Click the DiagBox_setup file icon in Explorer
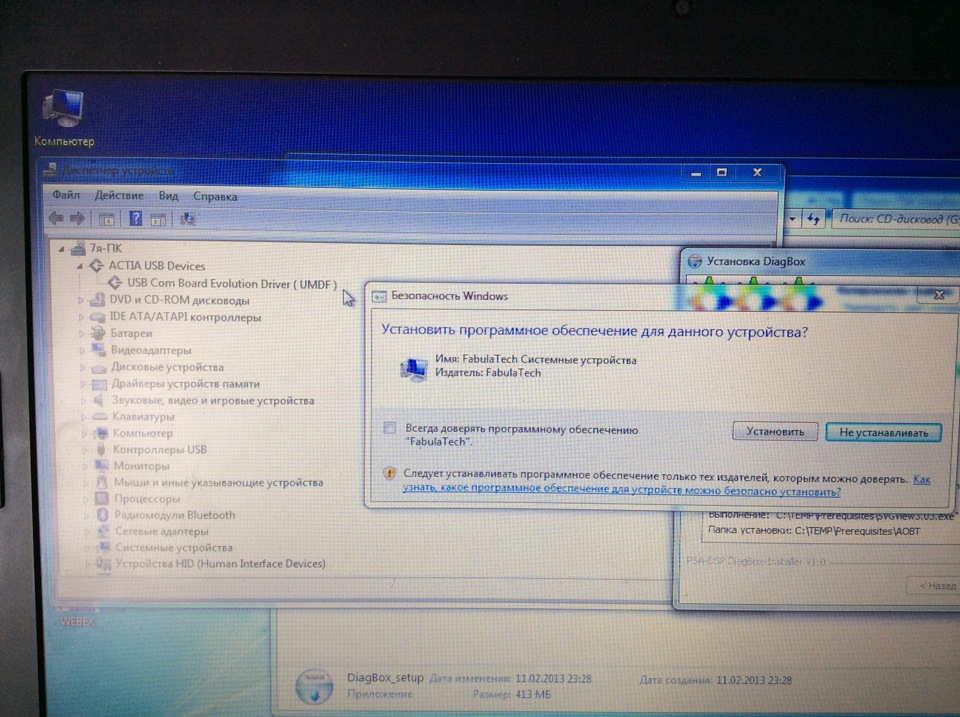The width and height of the screenshot is (960, 717). (314, 685)
